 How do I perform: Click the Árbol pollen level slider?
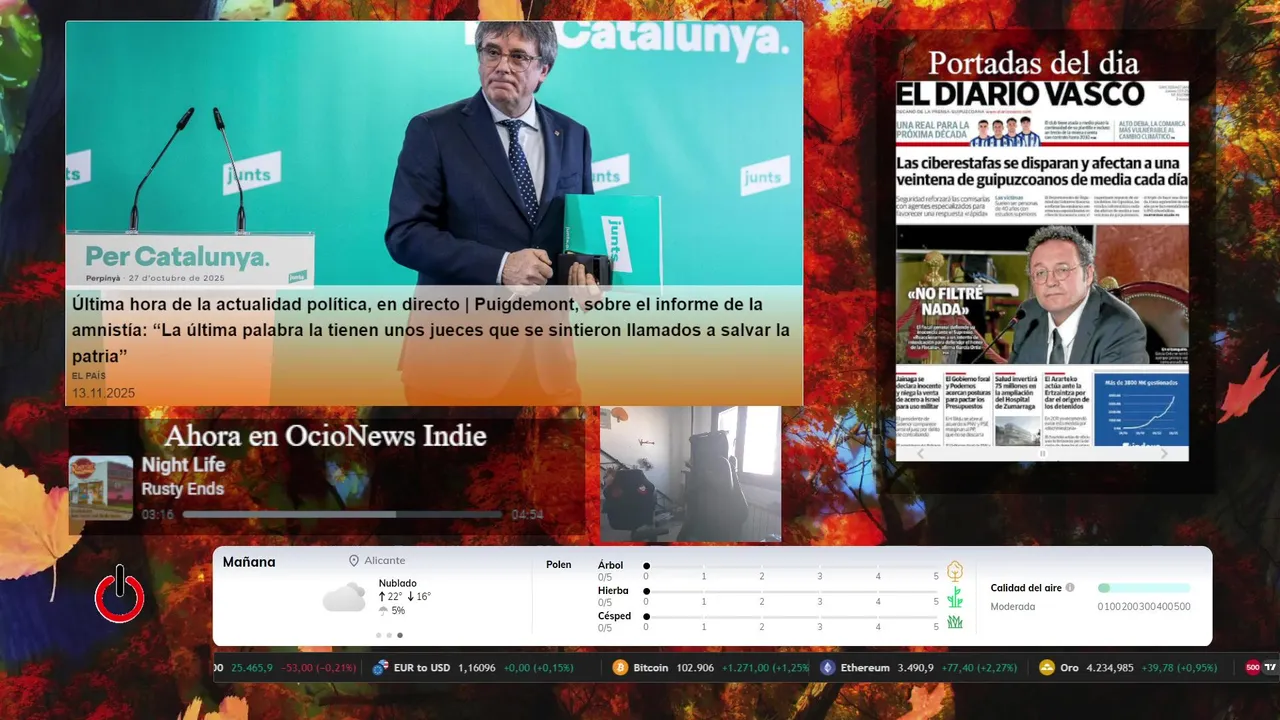pyautogui.click(x=791, y=566)
